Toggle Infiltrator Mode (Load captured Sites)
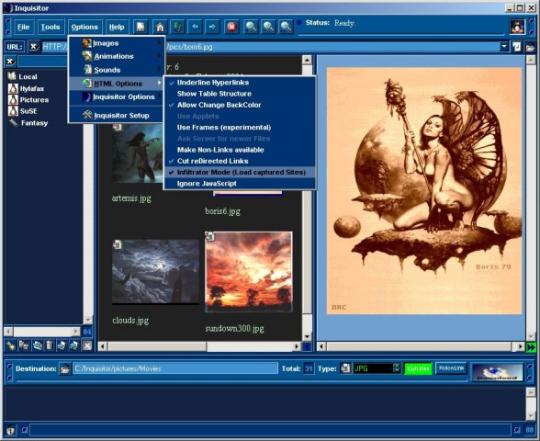 (240, 172)
